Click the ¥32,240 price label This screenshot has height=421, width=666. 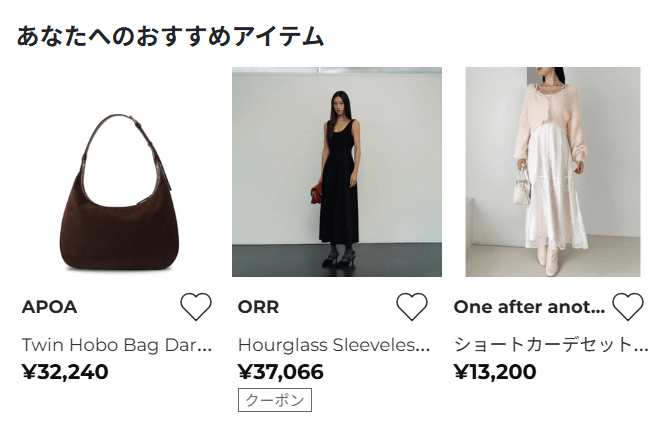click(65, 372)
